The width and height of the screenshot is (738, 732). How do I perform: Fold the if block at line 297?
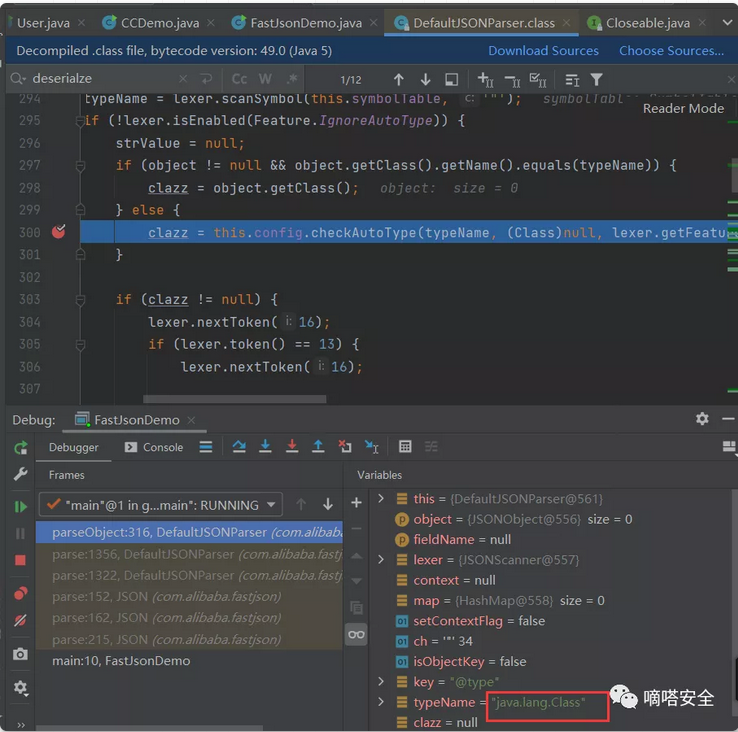tap(80, 166)
